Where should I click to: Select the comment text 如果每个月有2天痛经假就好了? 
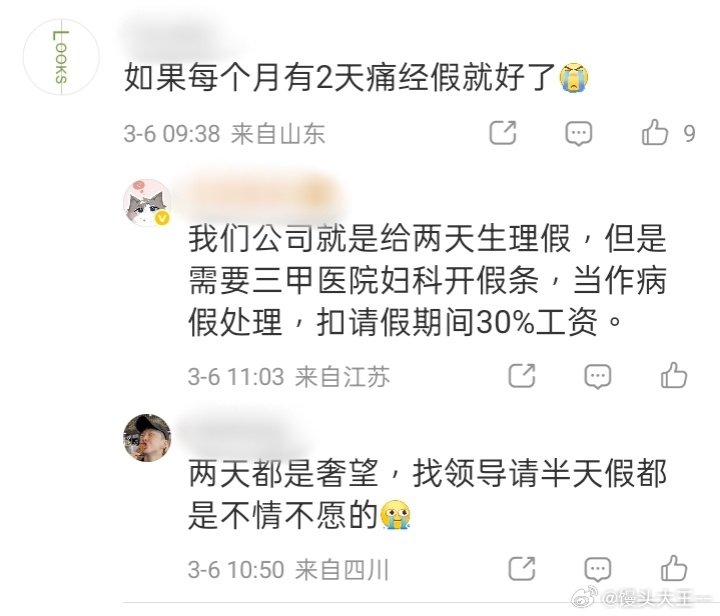[x=340, y=77]
